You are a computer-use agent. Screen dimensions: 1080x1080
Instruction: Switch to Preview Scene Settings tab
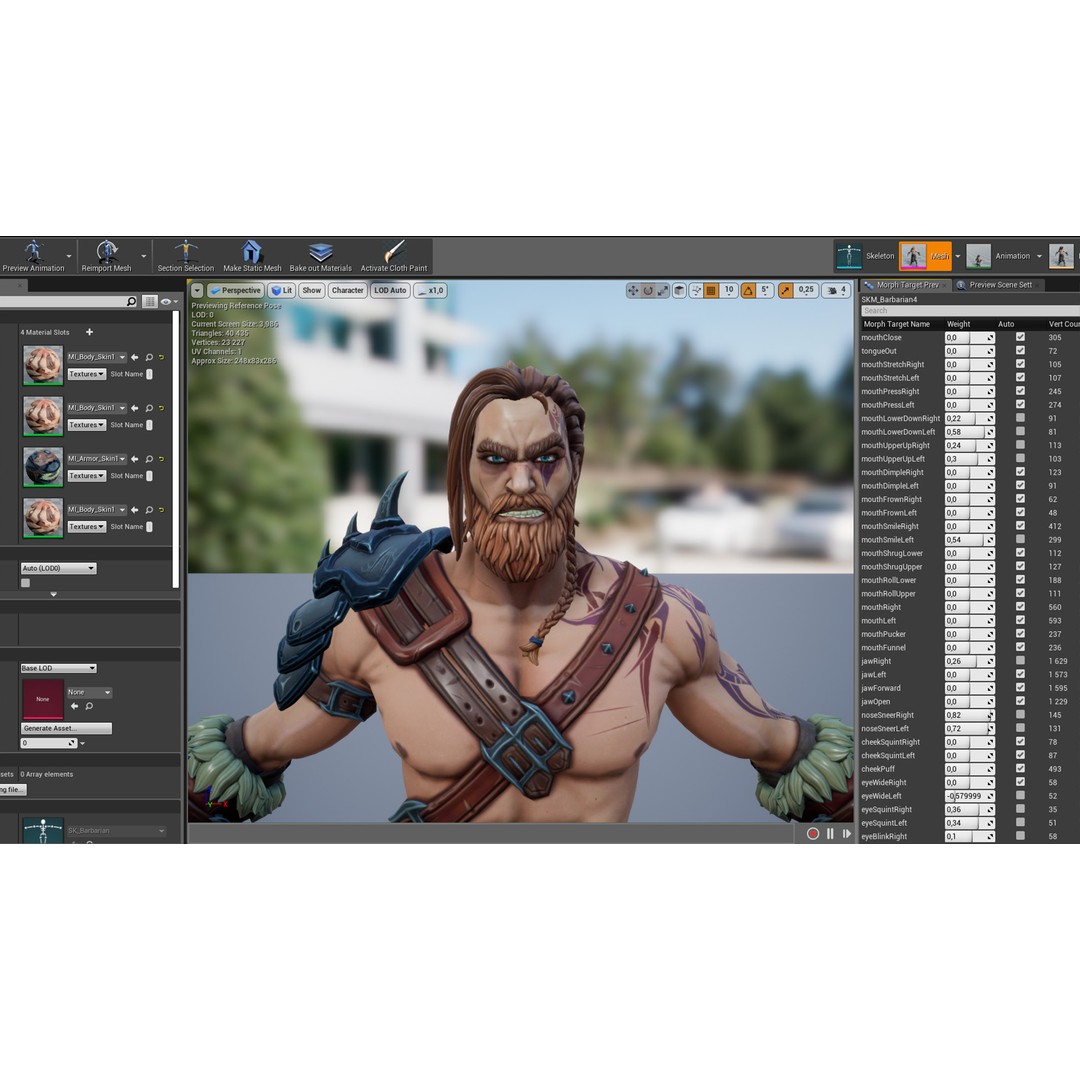pos(998,284)
